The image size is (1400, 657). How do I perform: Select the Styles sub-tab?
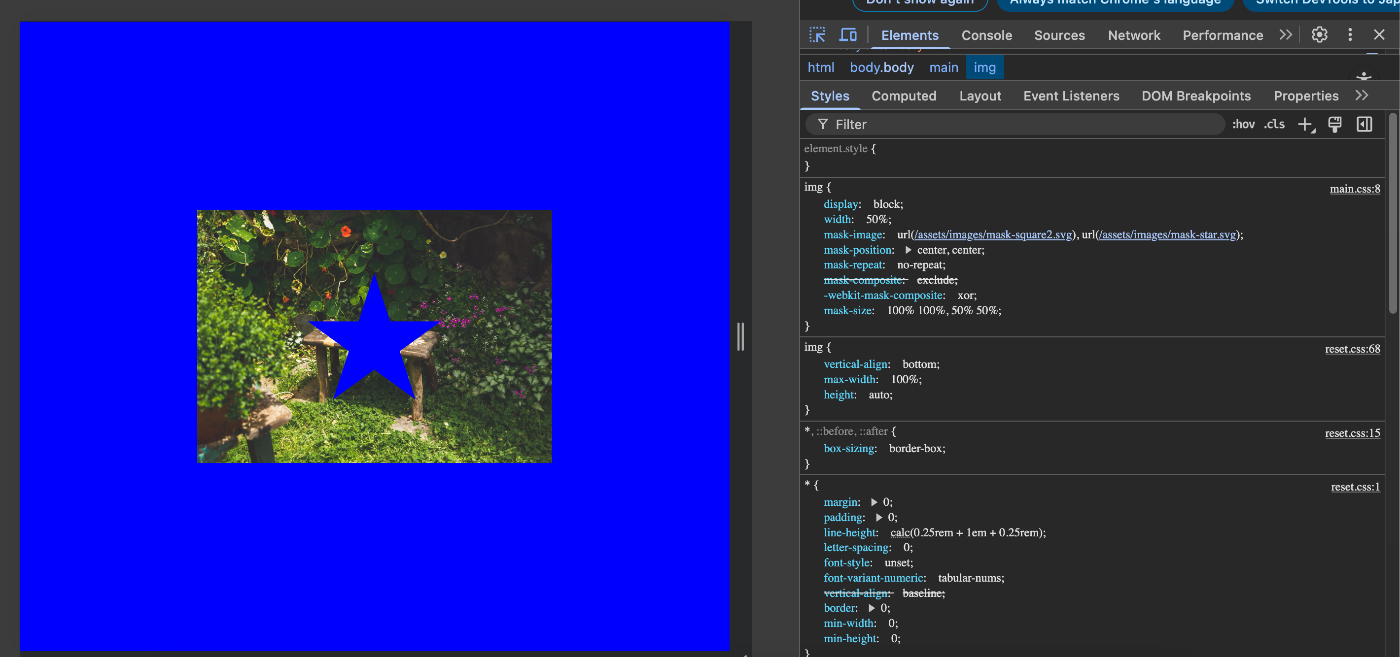[x=830, y=96]
